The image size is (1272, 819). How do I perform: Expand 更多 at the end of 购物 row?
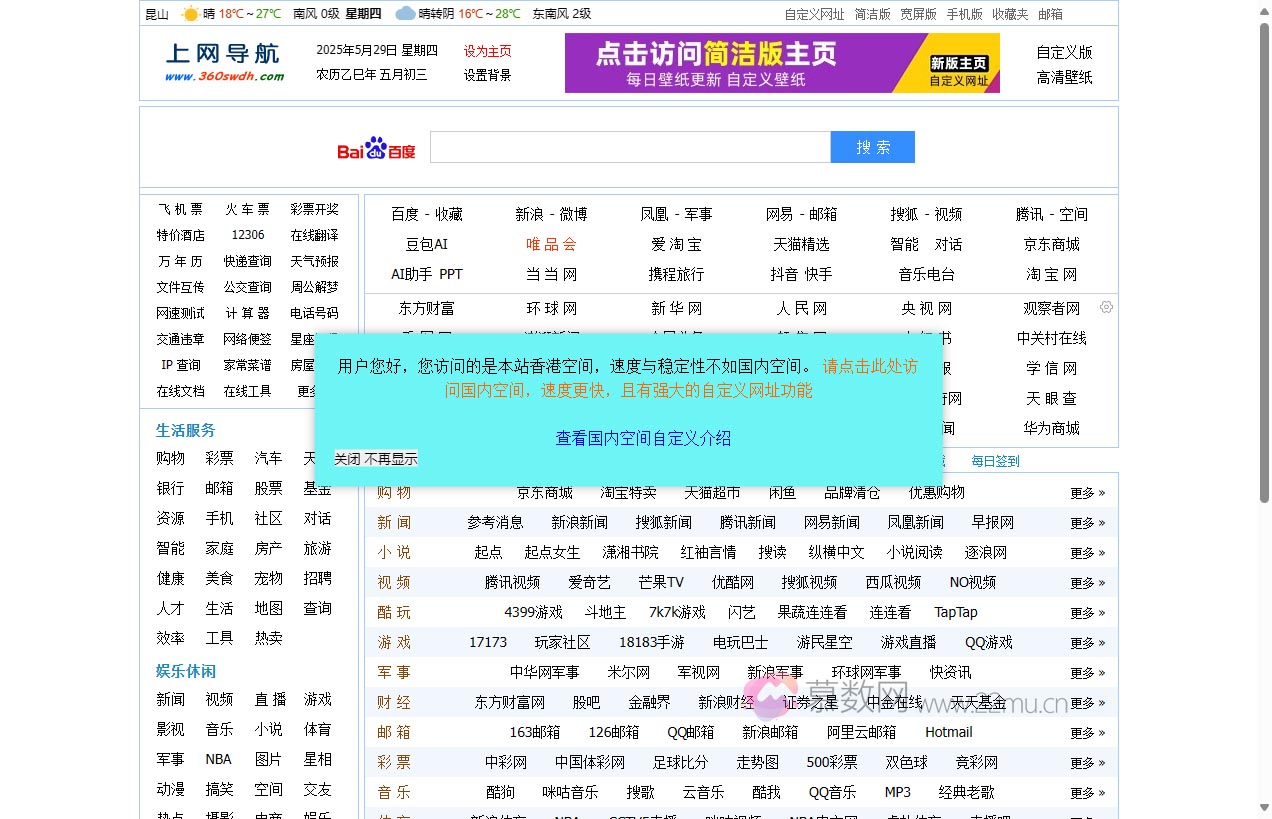point(1082,492)
